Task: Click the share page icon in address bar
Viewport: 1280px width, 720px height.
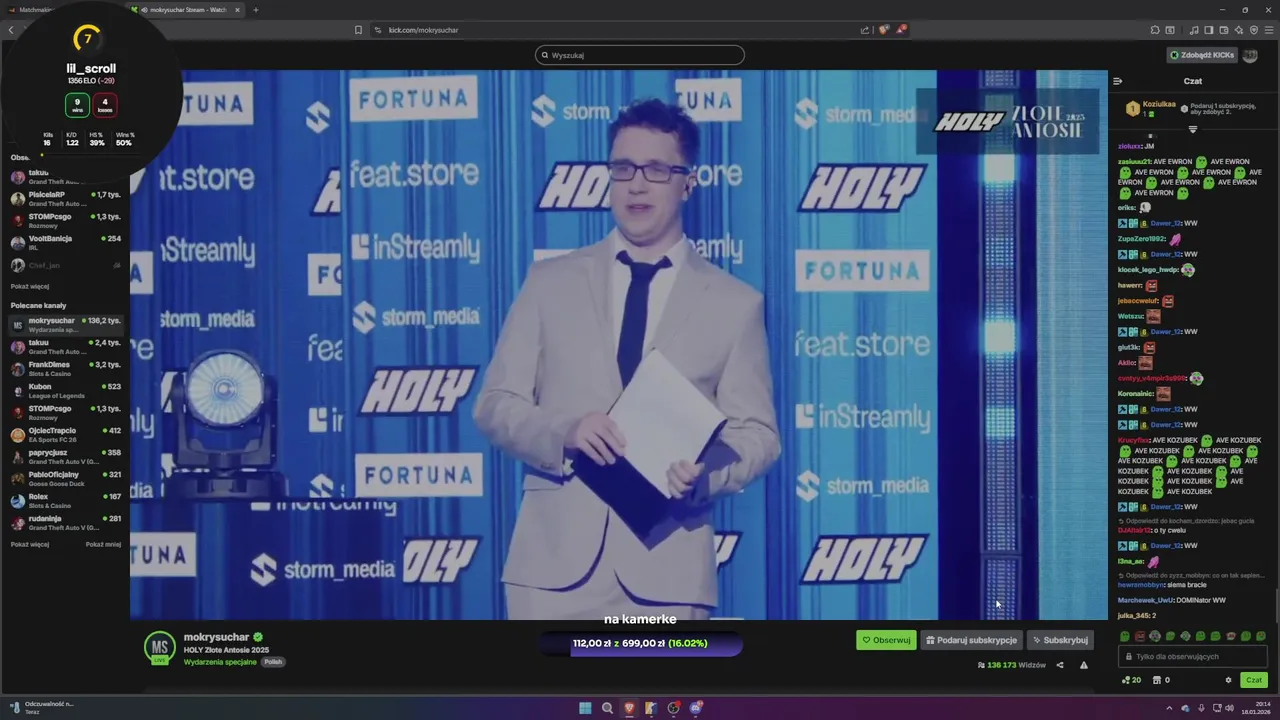Action: click(x=865, y=30)
